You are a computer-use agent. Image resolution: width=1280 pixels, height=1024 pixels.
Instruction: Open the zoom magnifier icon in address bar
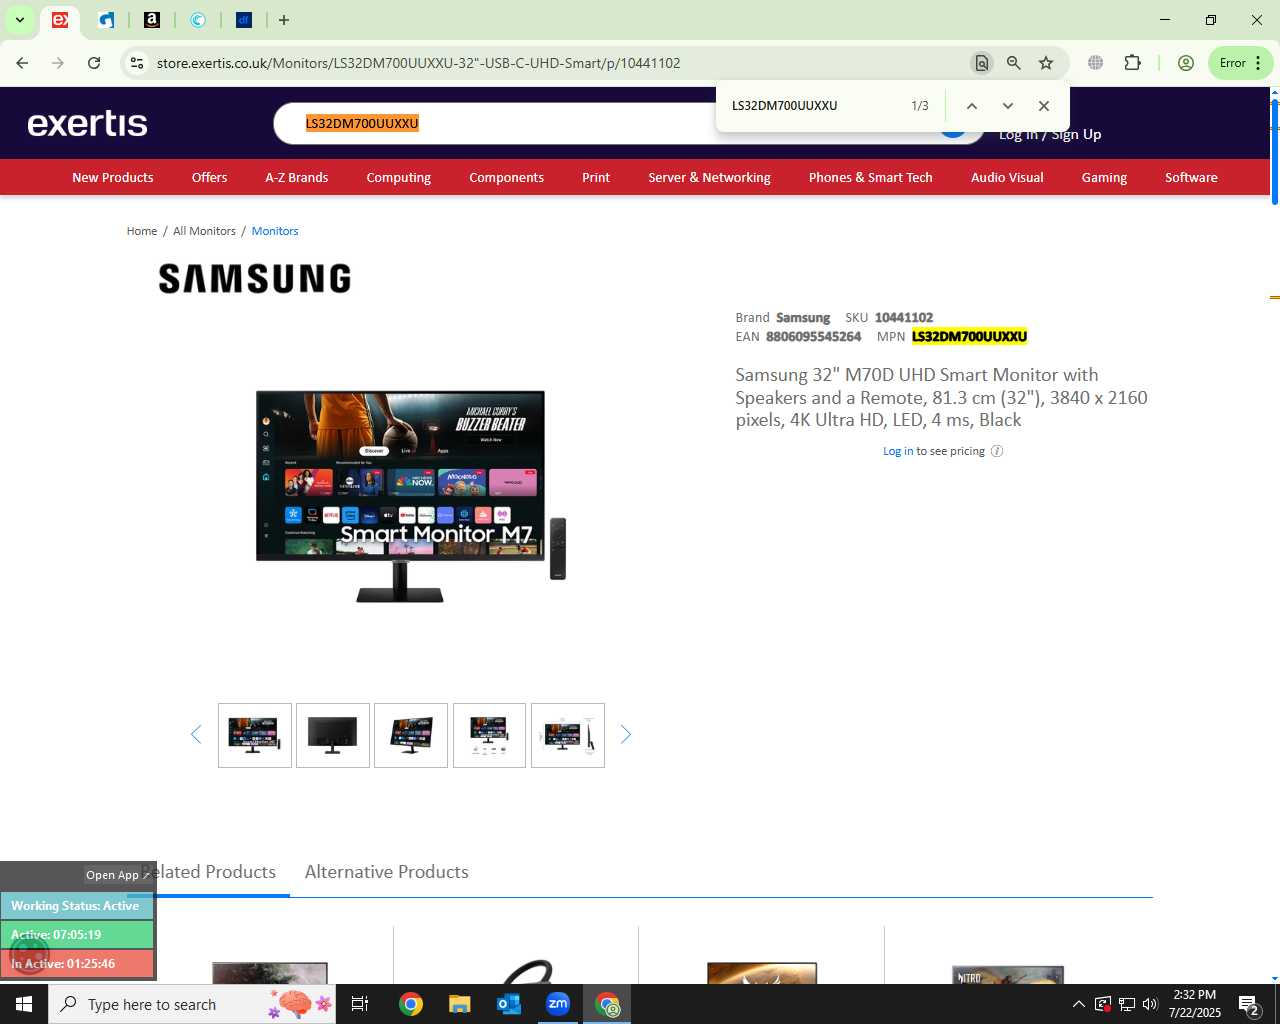pyautogui.click(x=1014, y=63)
